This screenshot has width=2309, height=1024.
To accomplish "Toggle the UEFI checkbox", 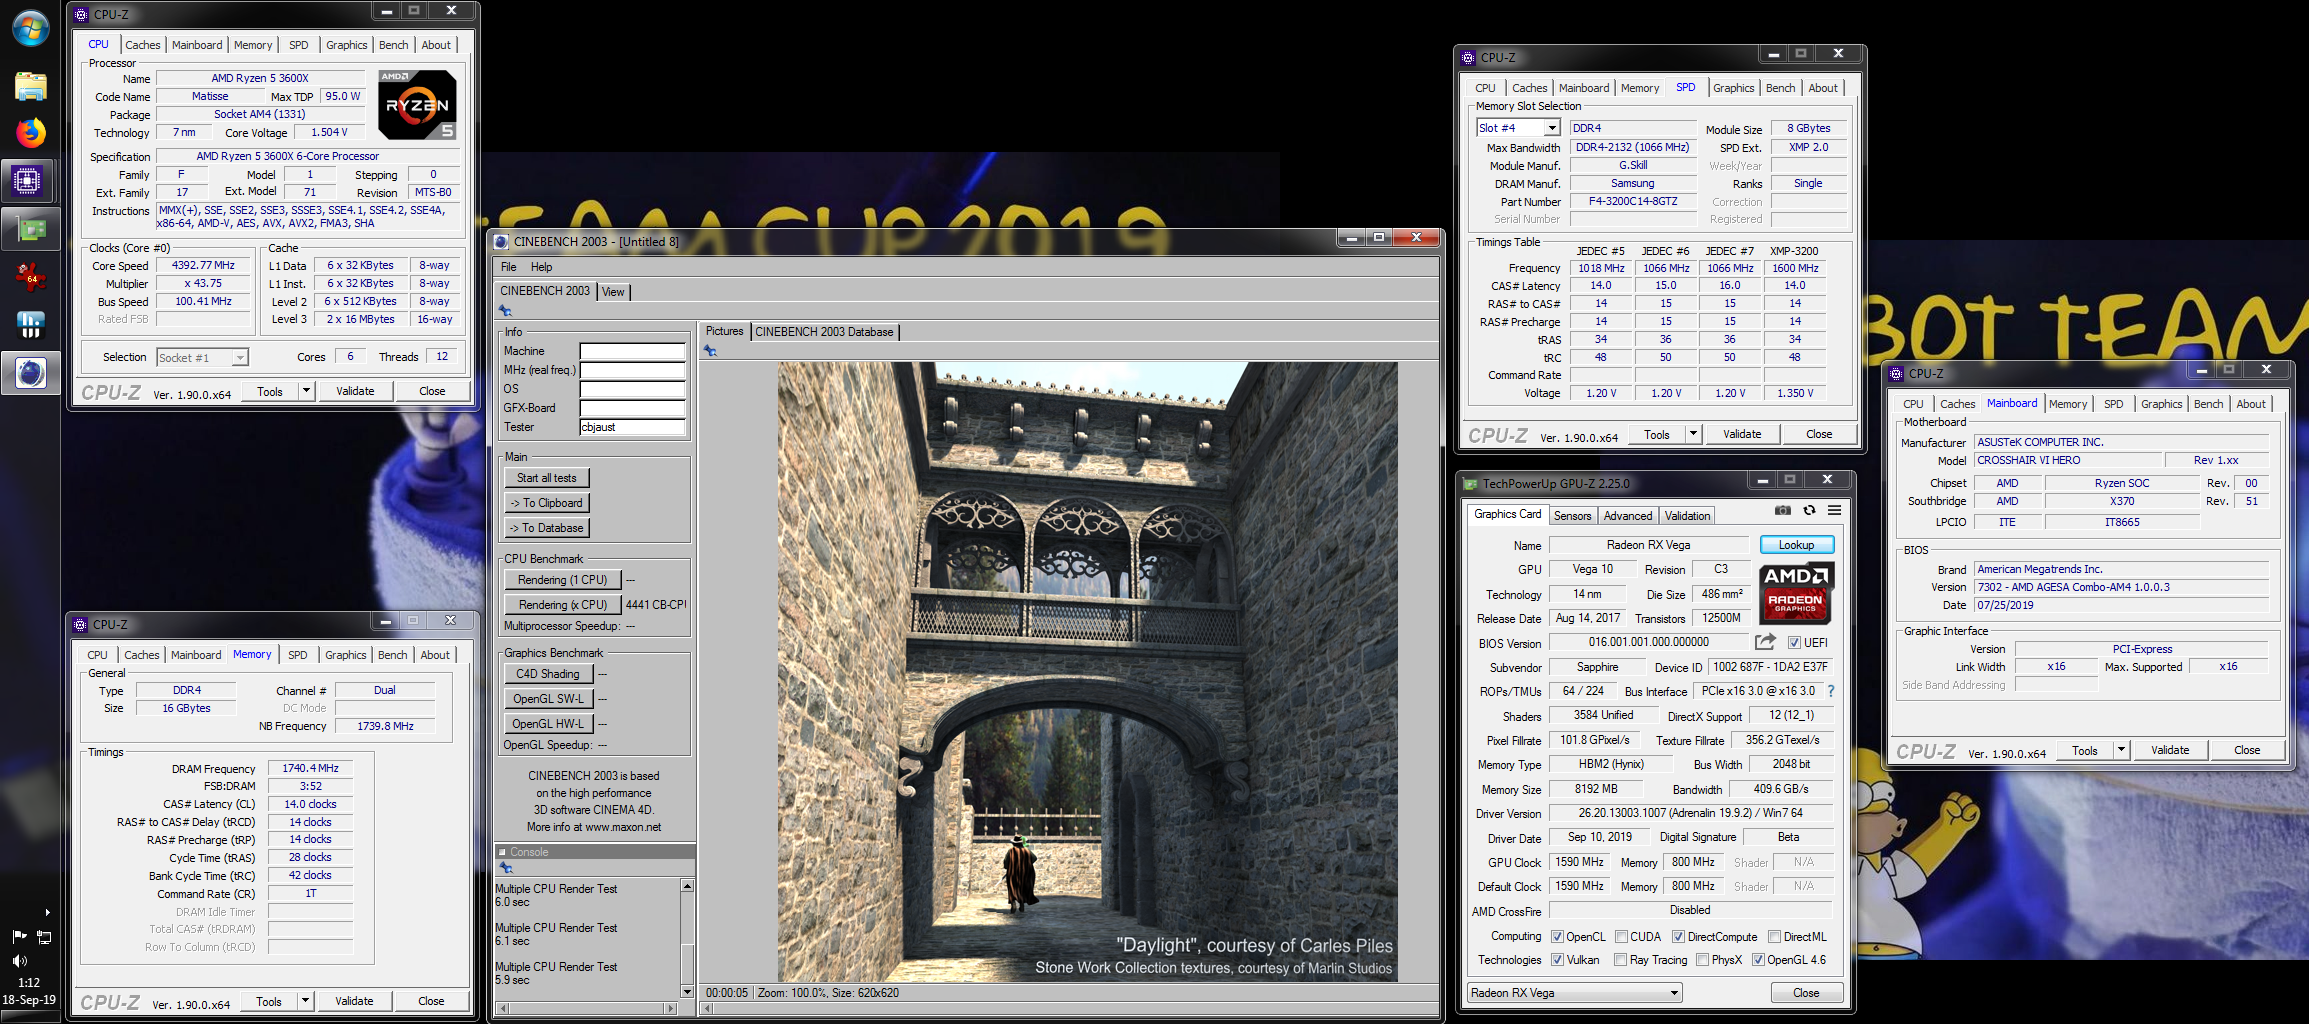I will (1794, 643).
